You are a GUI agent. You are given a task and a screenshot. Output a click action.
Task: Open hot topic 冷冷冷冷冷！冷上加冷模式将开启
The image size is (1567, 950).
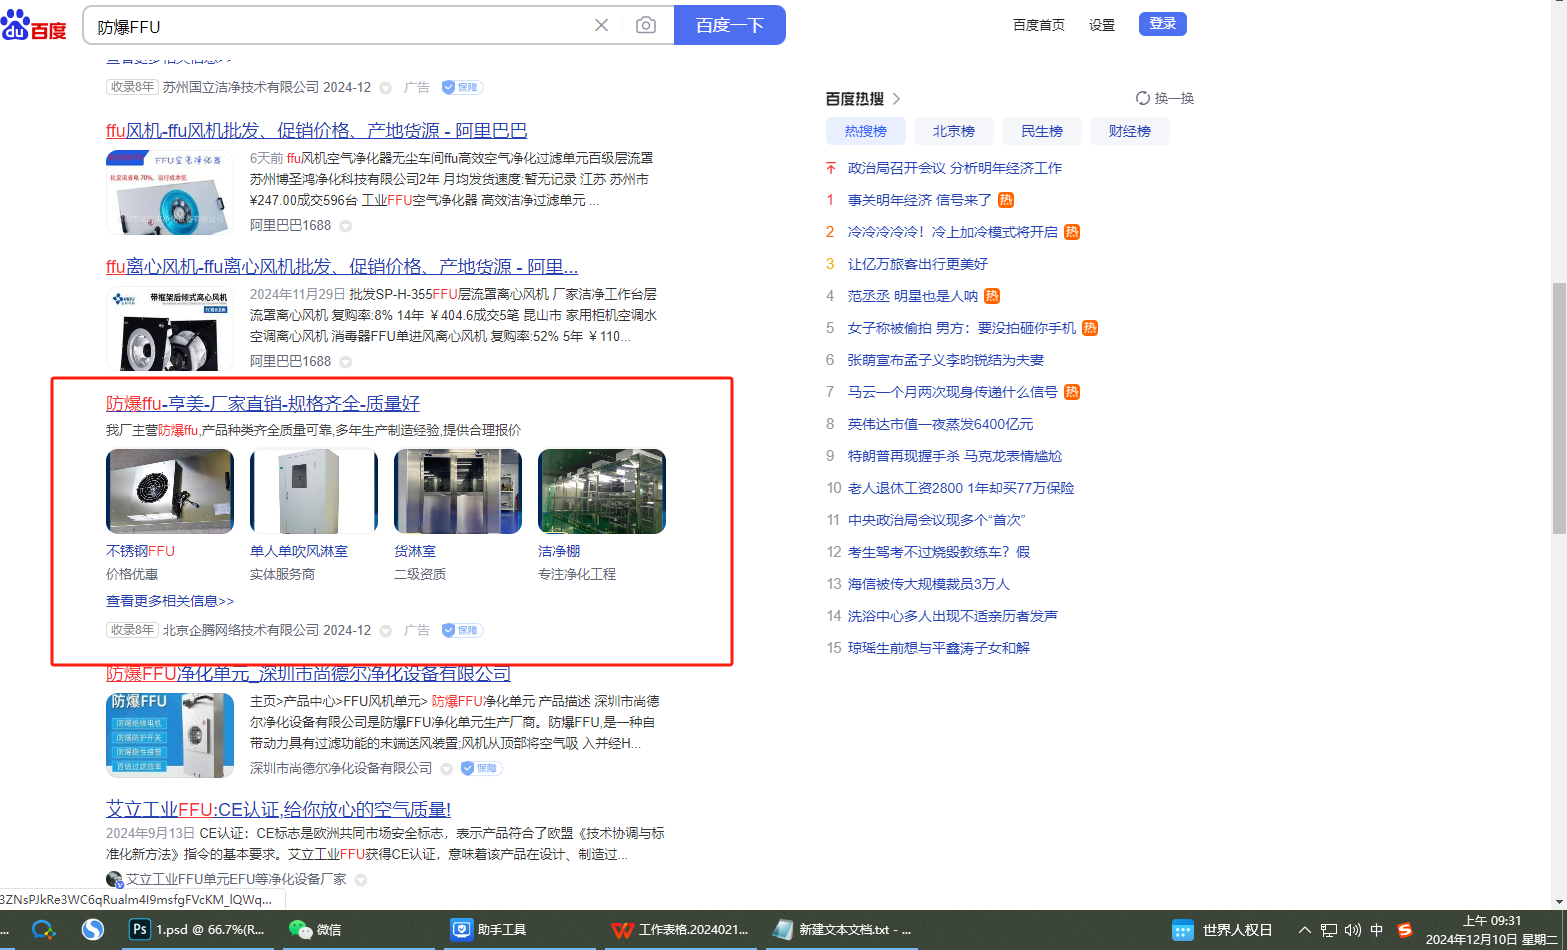click(953, 232)
